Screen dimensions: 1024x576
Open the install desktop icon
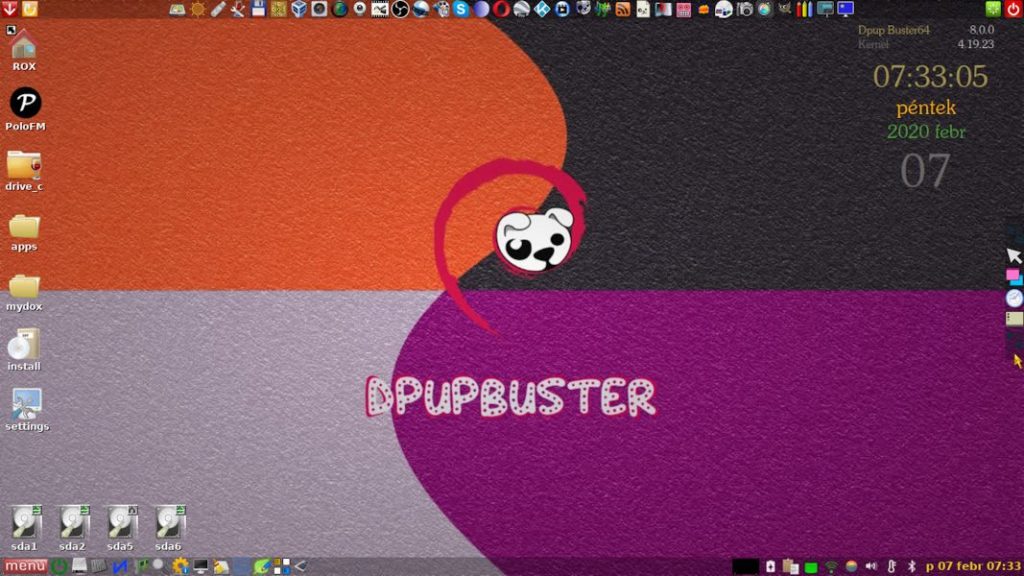tap(23, 345)
